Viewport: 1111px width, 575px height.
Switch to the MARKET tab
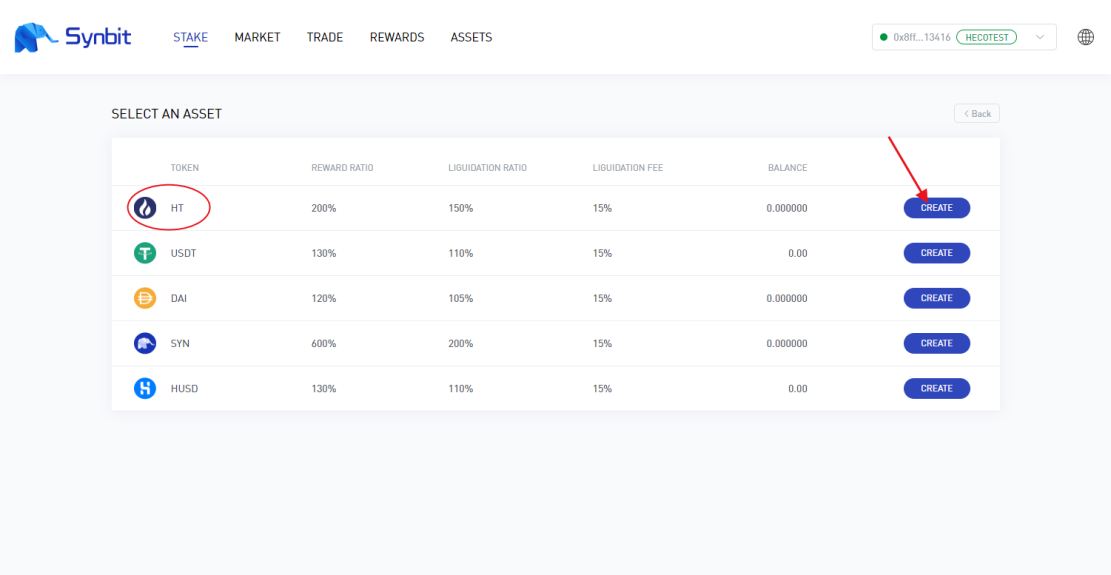coord(257,38)
